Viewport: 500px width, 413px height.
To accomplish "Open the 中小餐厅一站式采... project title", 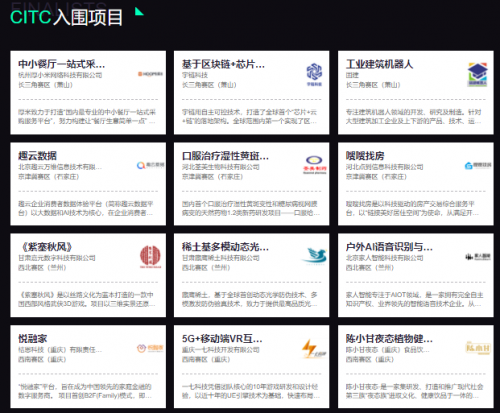I will click(62, 64).
